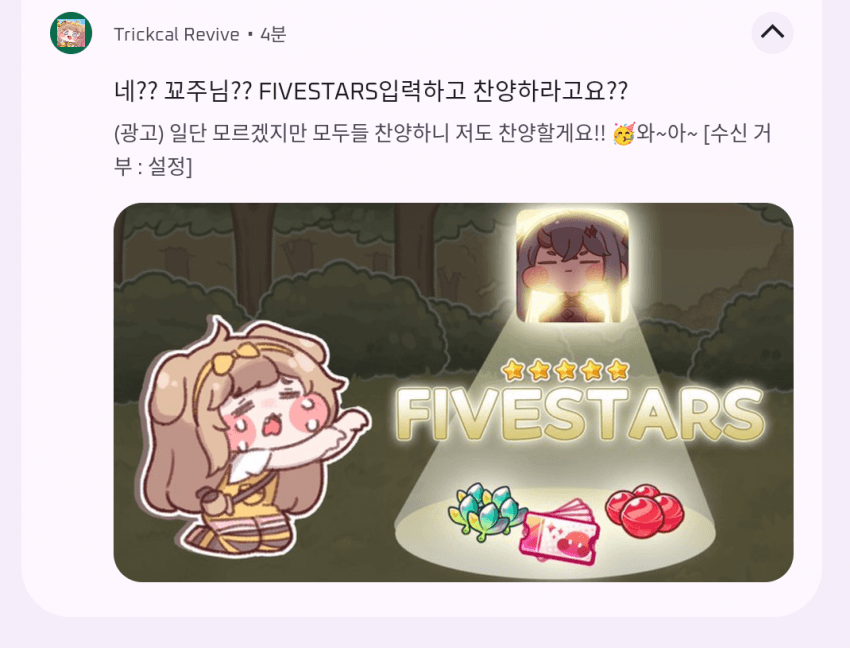Tap the party face emoji in message
Viewport: 850px width, 648px height.
pyautogui.click(x=623, y=133)
